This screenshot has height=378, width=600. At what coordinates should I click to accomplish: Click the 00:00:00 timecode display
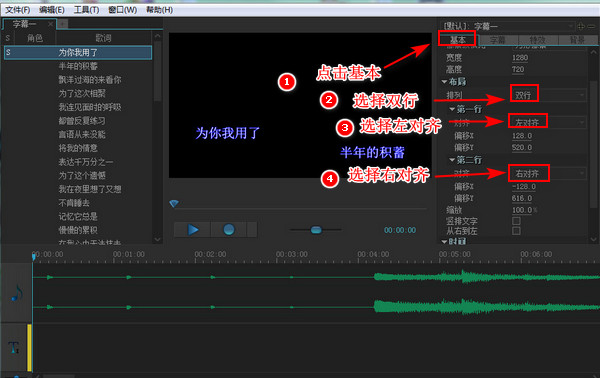400,230
